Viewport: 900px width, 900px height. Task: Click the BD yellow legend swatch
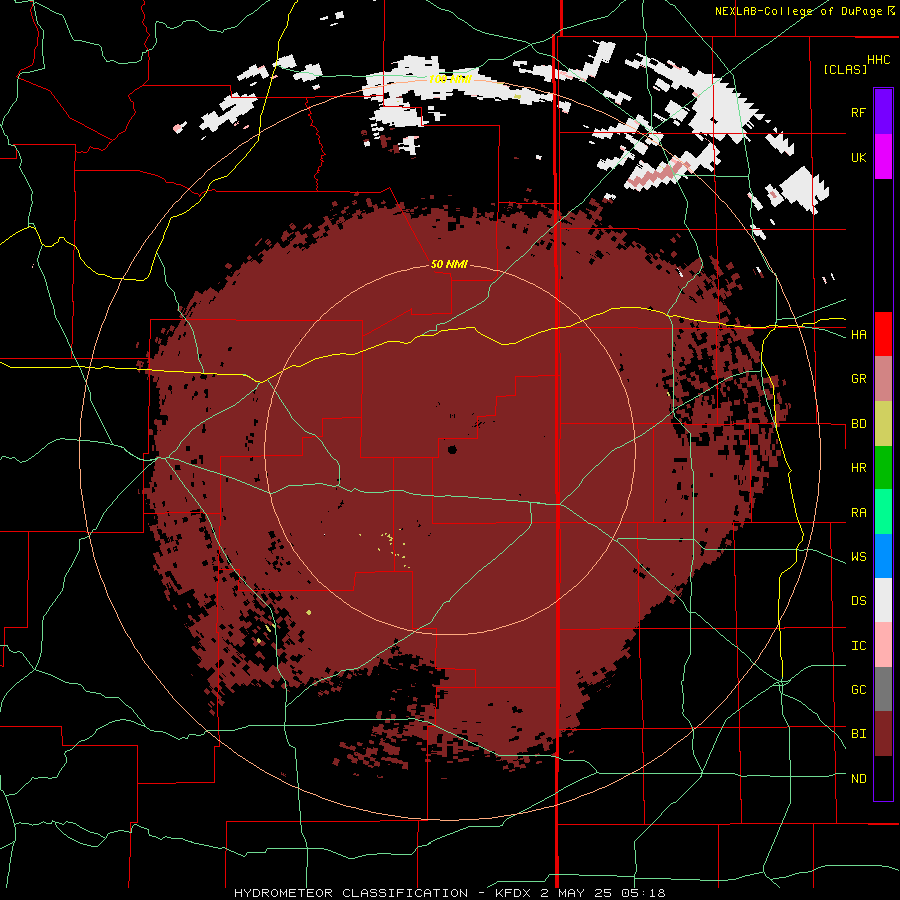tap(883, 424)
